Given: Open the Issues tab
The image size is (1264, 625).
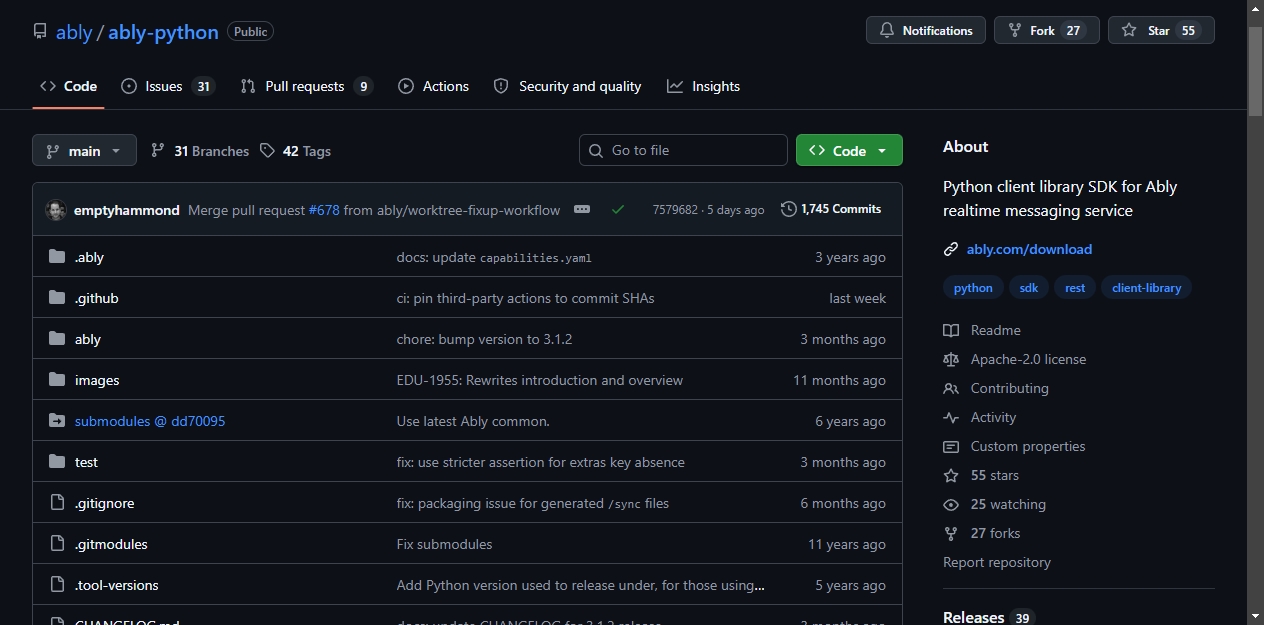Looking at the screenshot, I should 167,86.
